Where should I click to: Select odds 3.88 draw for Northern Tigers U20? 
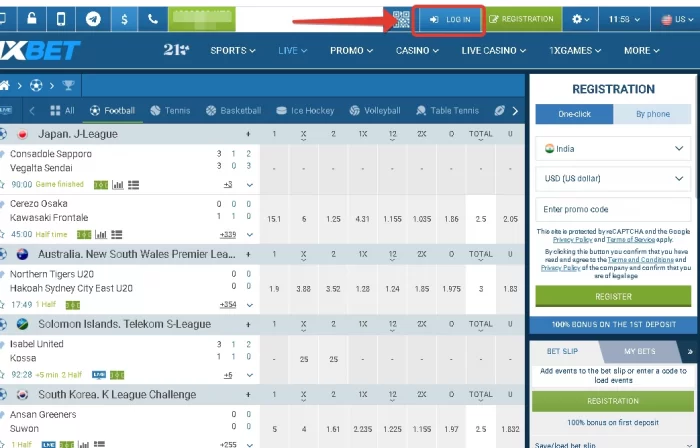tap(304, 289)
